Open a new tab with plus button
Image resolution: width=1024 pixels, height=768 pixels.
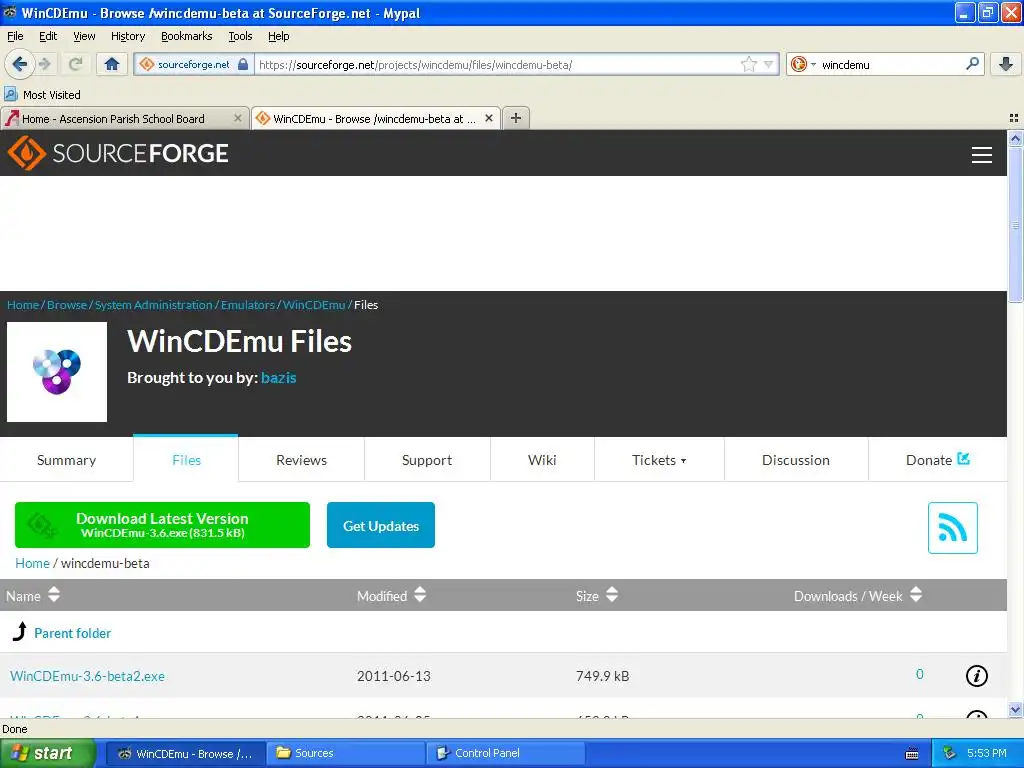[x=516, y=118]
